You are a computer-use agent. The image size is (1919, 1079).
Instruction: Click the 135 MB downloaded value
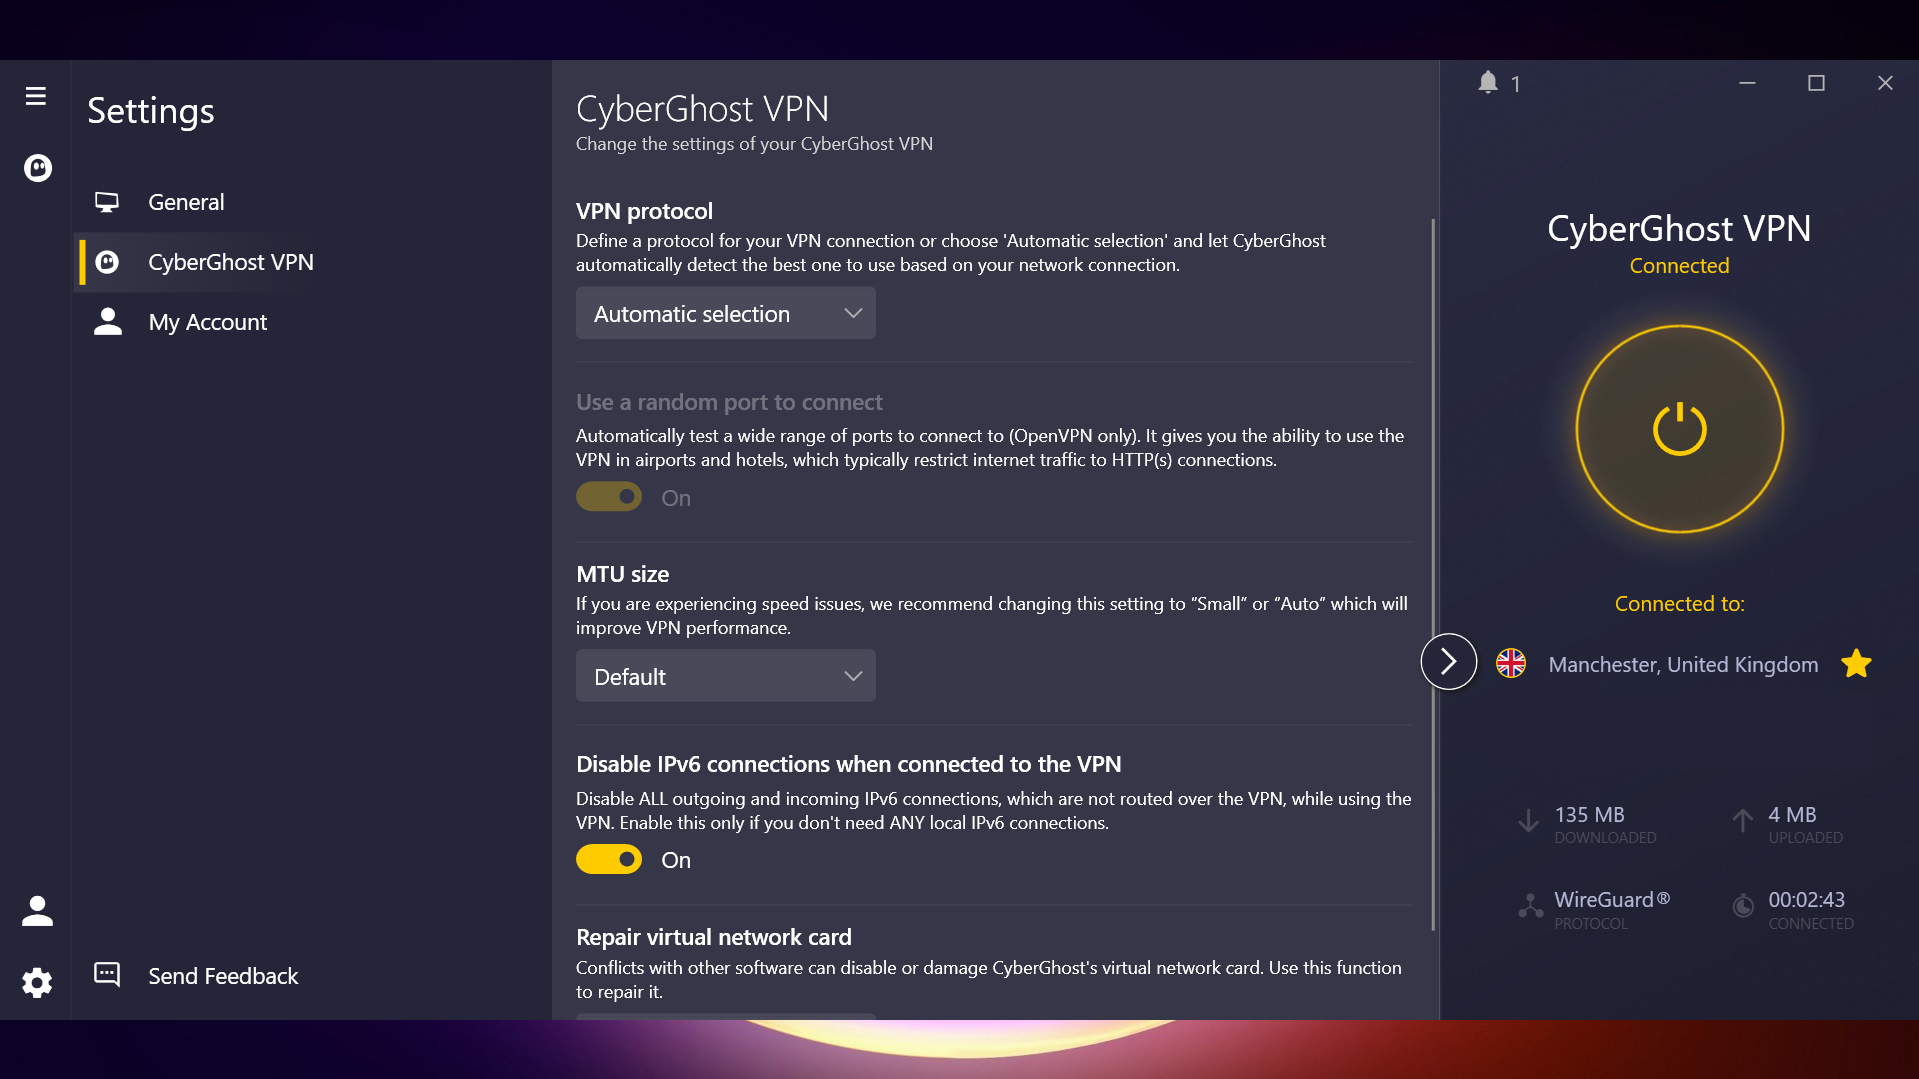click(1589, 815)
